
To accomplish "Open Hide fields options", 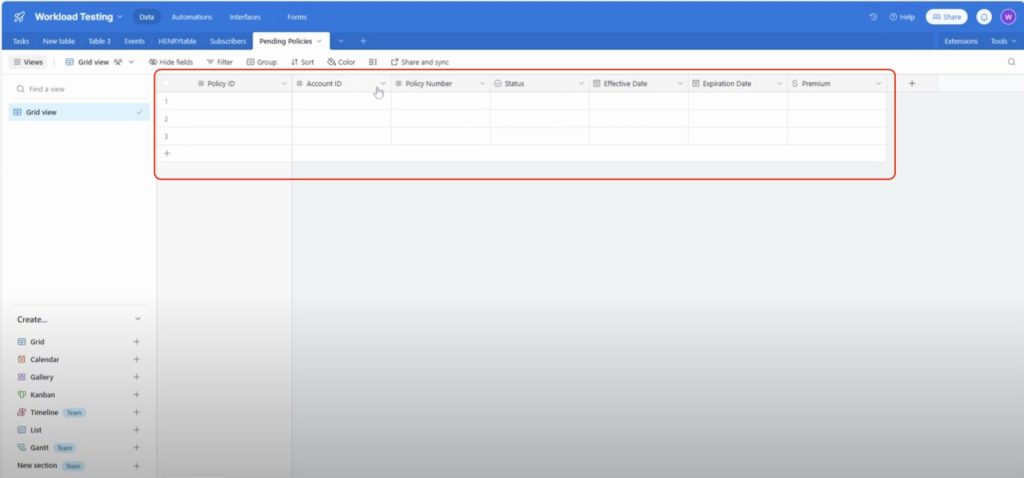I will pyautogui.click(x=171, y=62).
